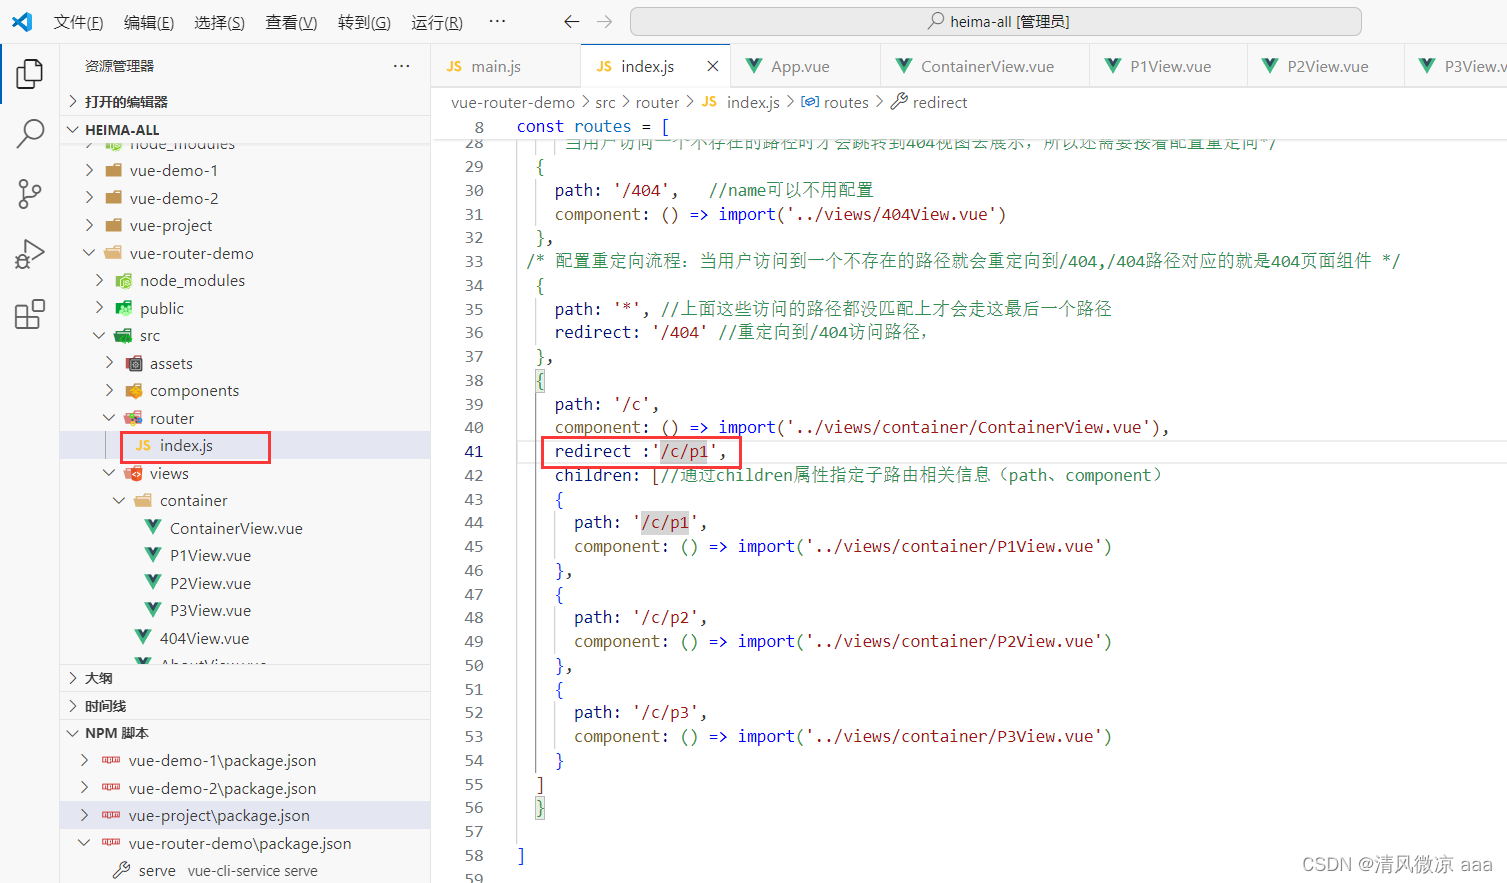
Task: Expand the vue-demo-1 folder
Action: point(89,170)
